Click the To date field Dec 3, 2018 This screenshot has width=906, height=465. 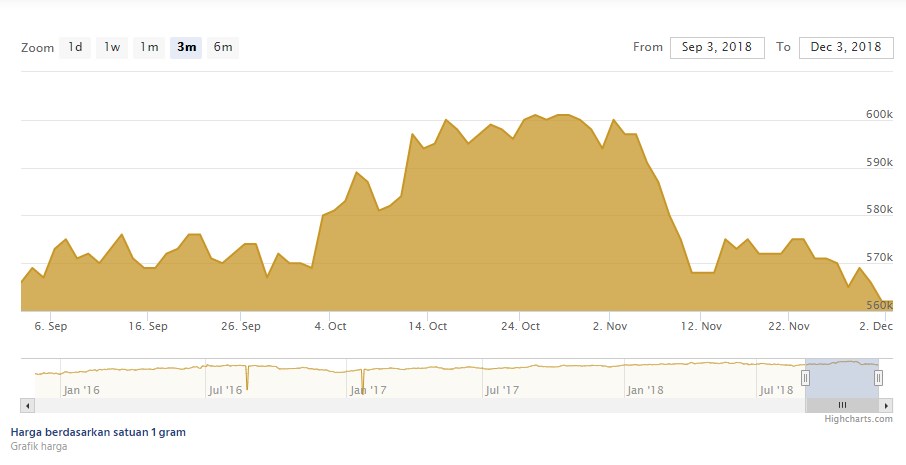point(846,47)
